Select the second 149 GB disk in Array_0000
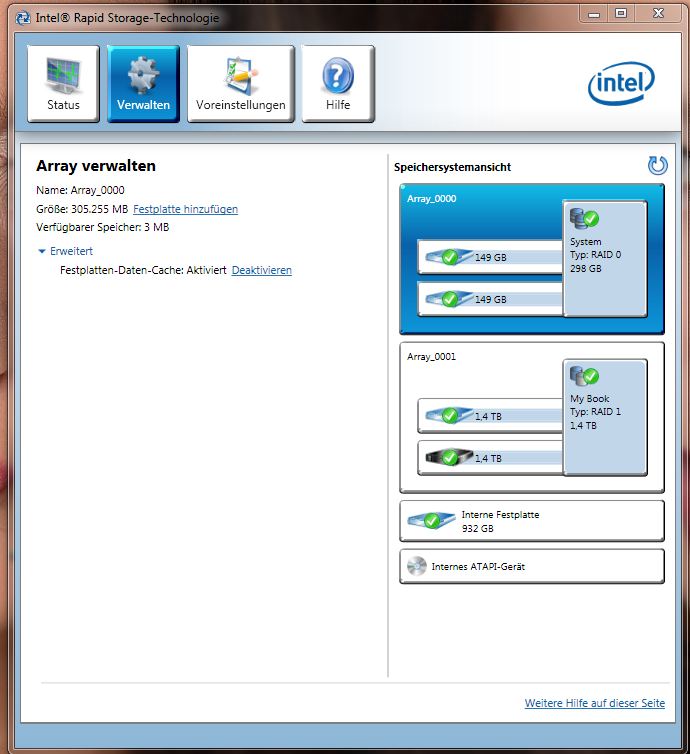This screenshot has width=690, height=754. [490, 299]
